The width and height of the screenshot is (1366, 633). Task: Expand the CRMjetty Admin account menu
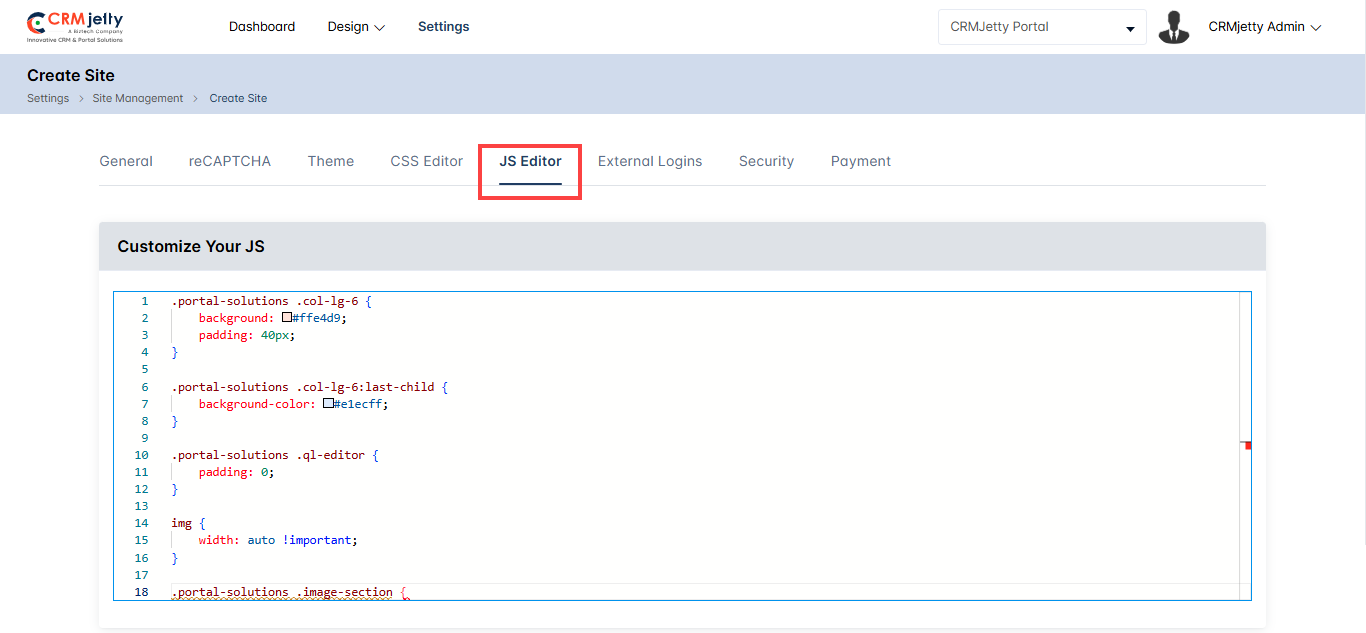(1264, 27)
